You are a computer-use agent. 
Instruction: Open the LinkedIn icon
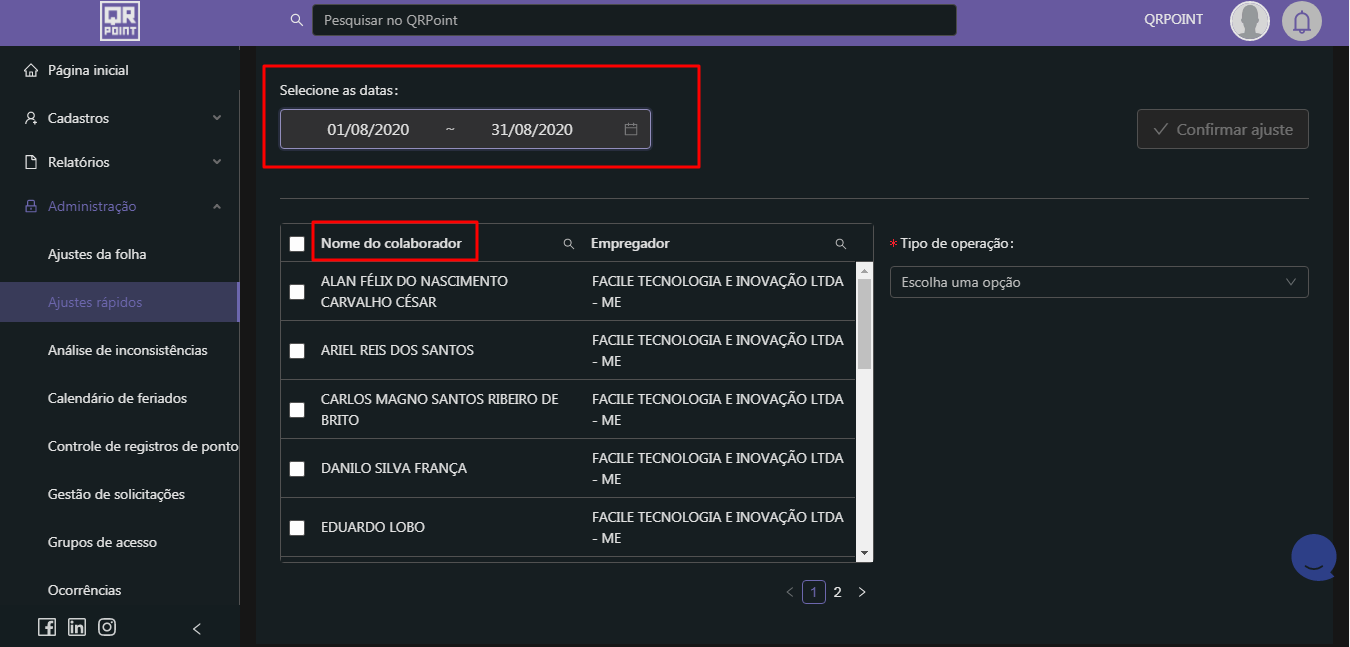click(77, 627)
